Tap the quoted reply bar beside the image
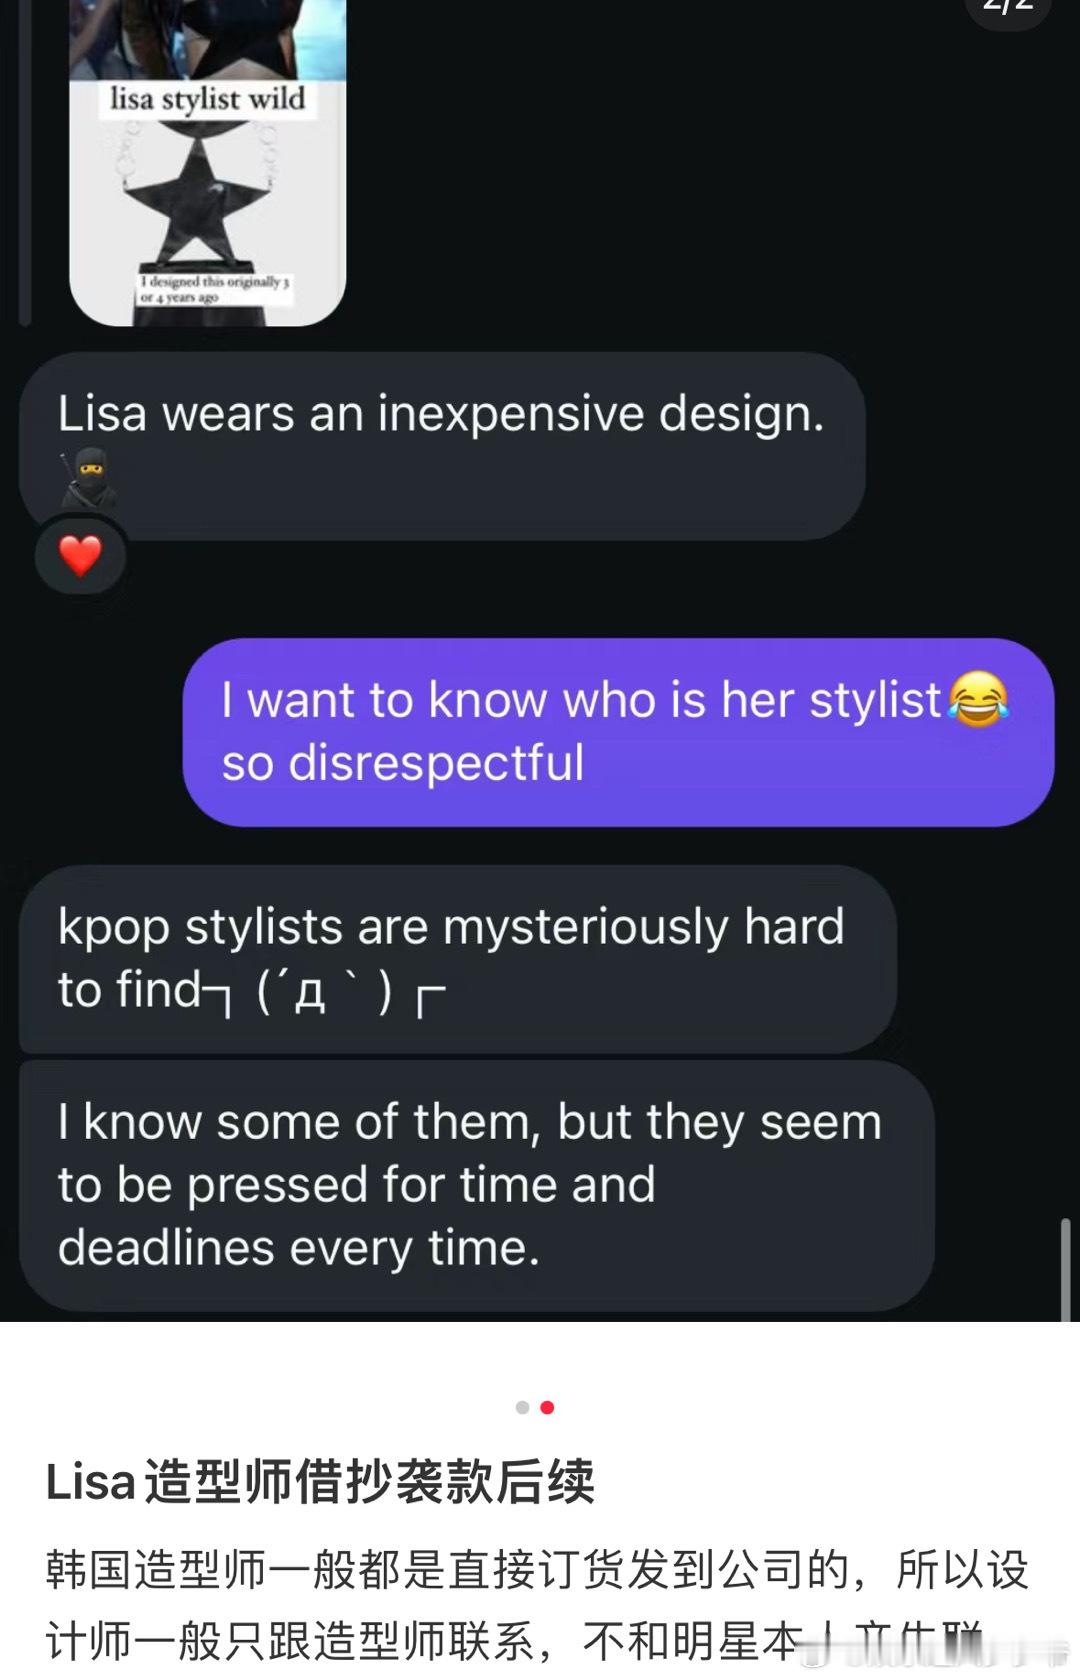 24,163
